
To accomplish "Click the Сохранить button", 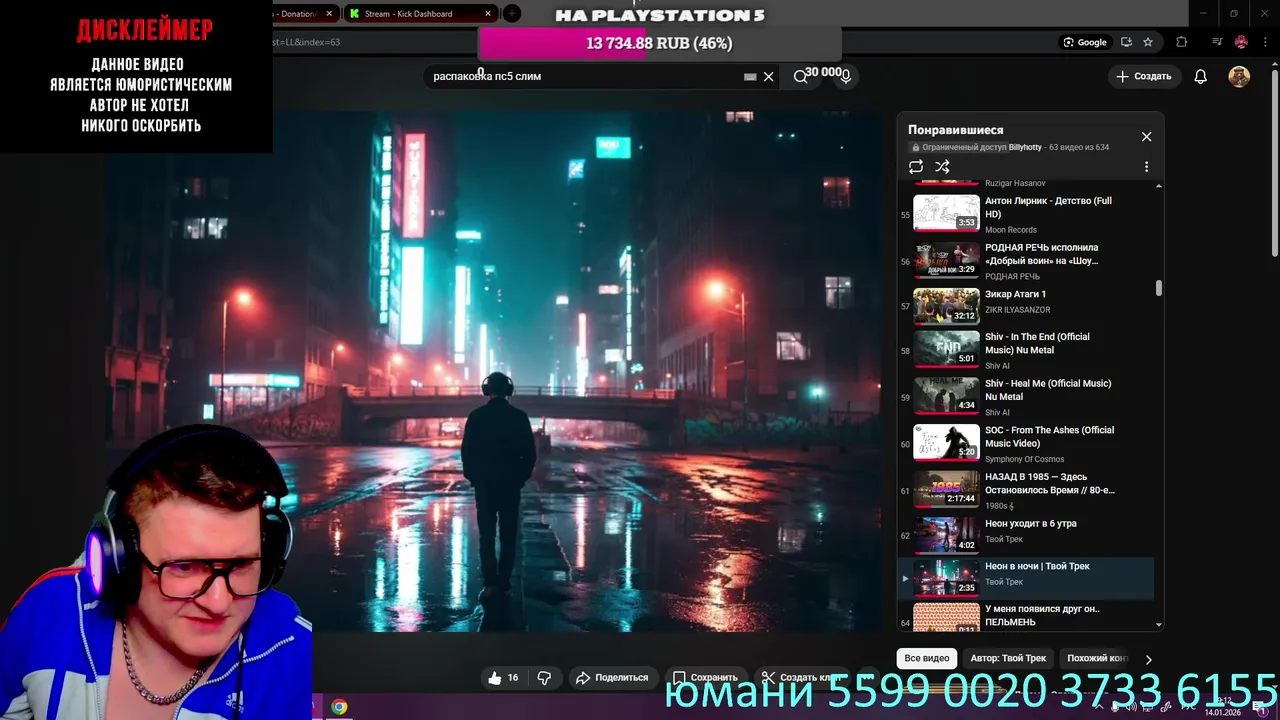I will pos(705,678).
